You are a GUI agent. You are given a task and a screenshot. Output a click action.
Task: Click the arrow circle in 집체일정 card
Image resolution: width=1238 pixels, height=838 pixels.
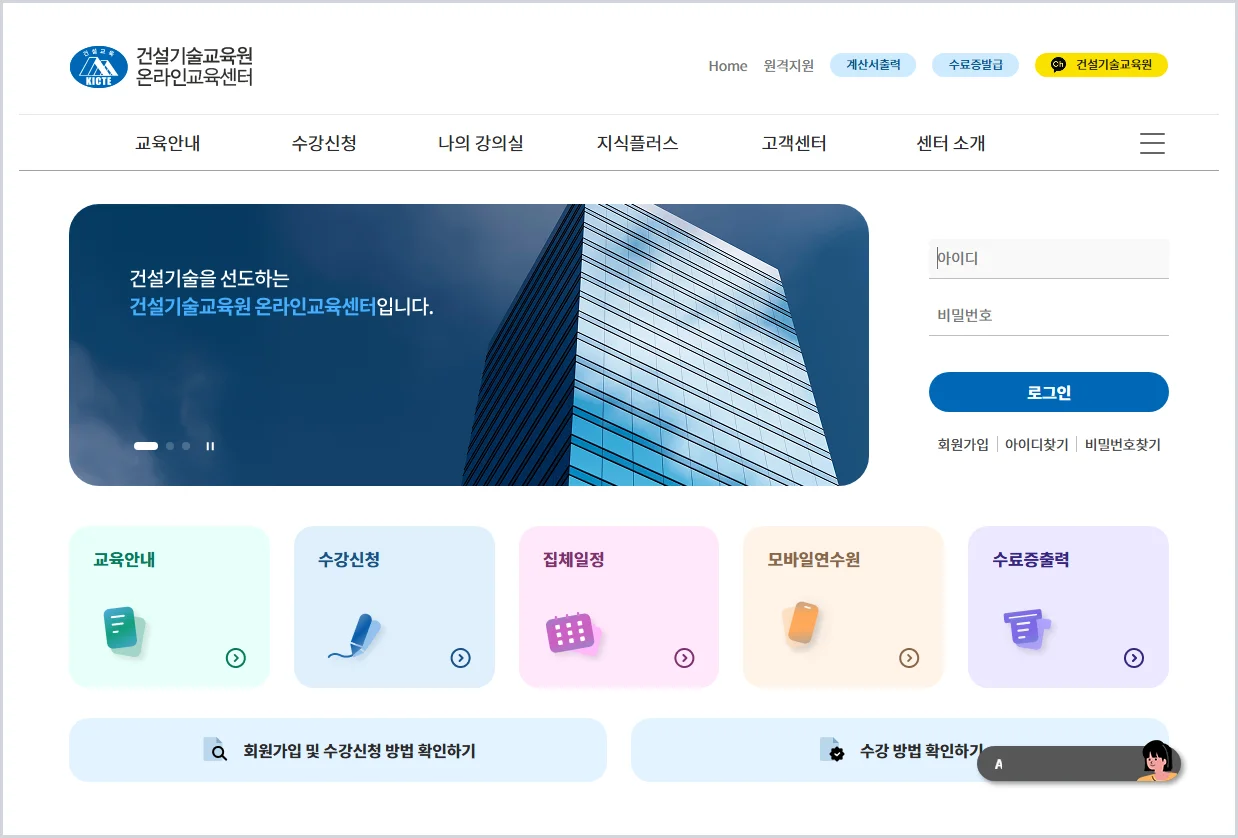point(684,658)
